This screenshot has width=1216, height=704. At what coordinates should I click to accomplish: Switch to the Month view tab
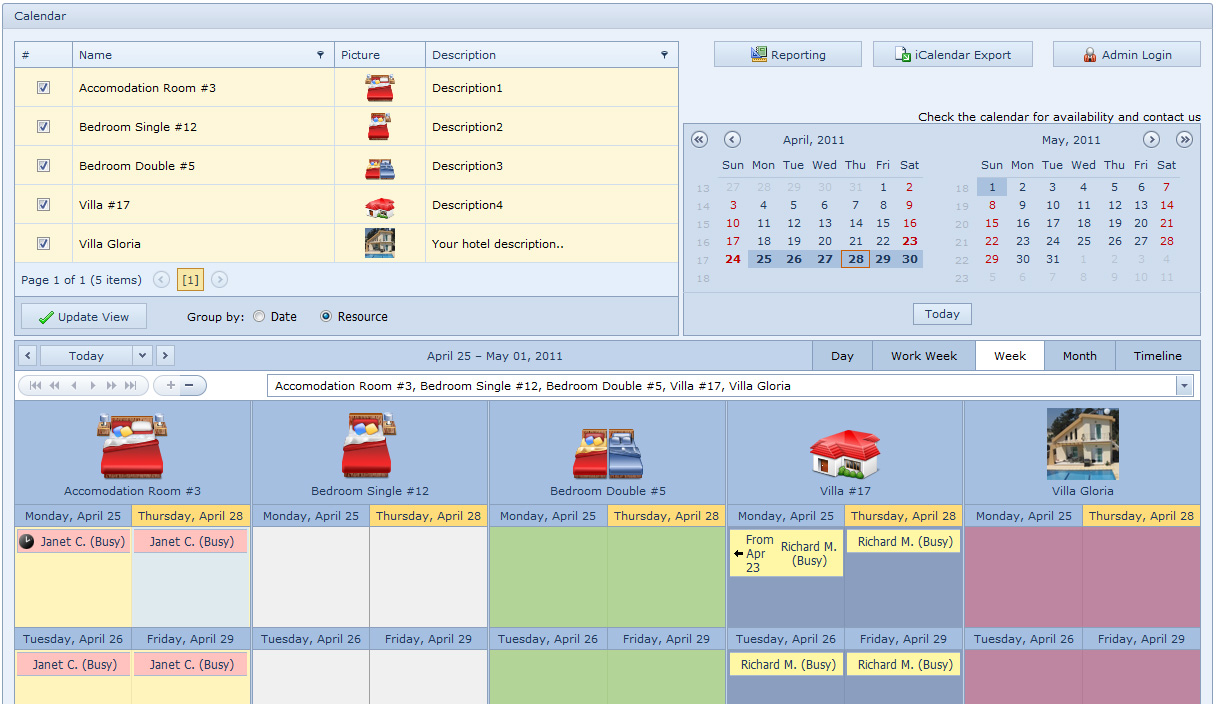(x=1079, y=356)
